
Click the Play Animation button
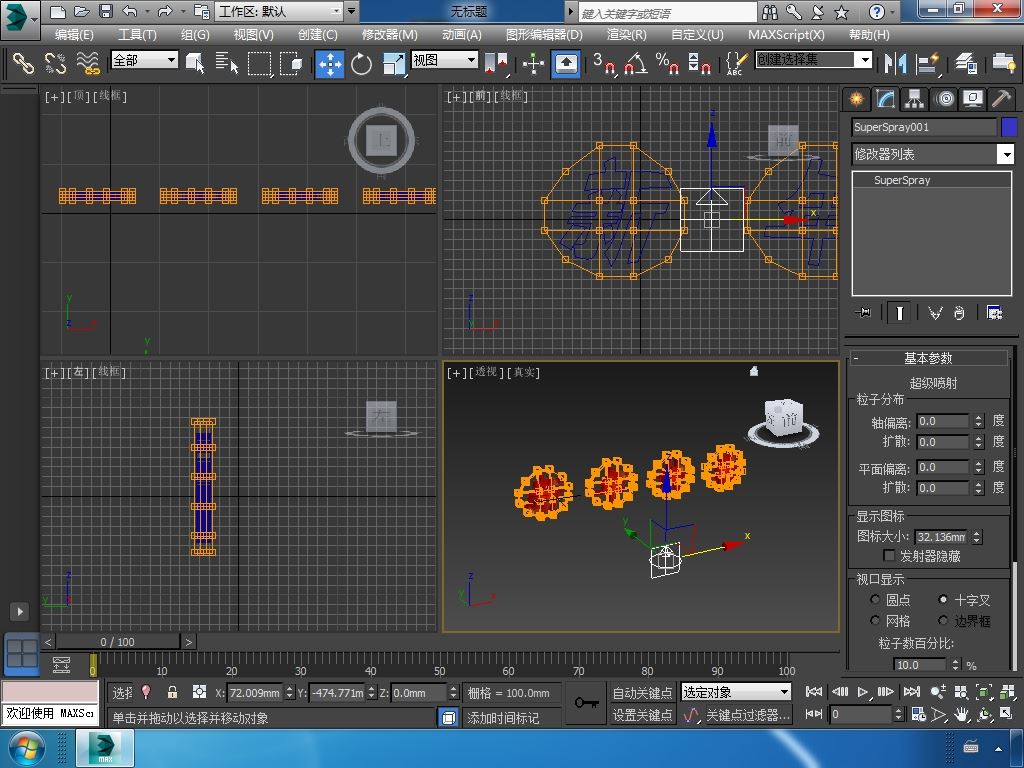click(x=862, y=691)
